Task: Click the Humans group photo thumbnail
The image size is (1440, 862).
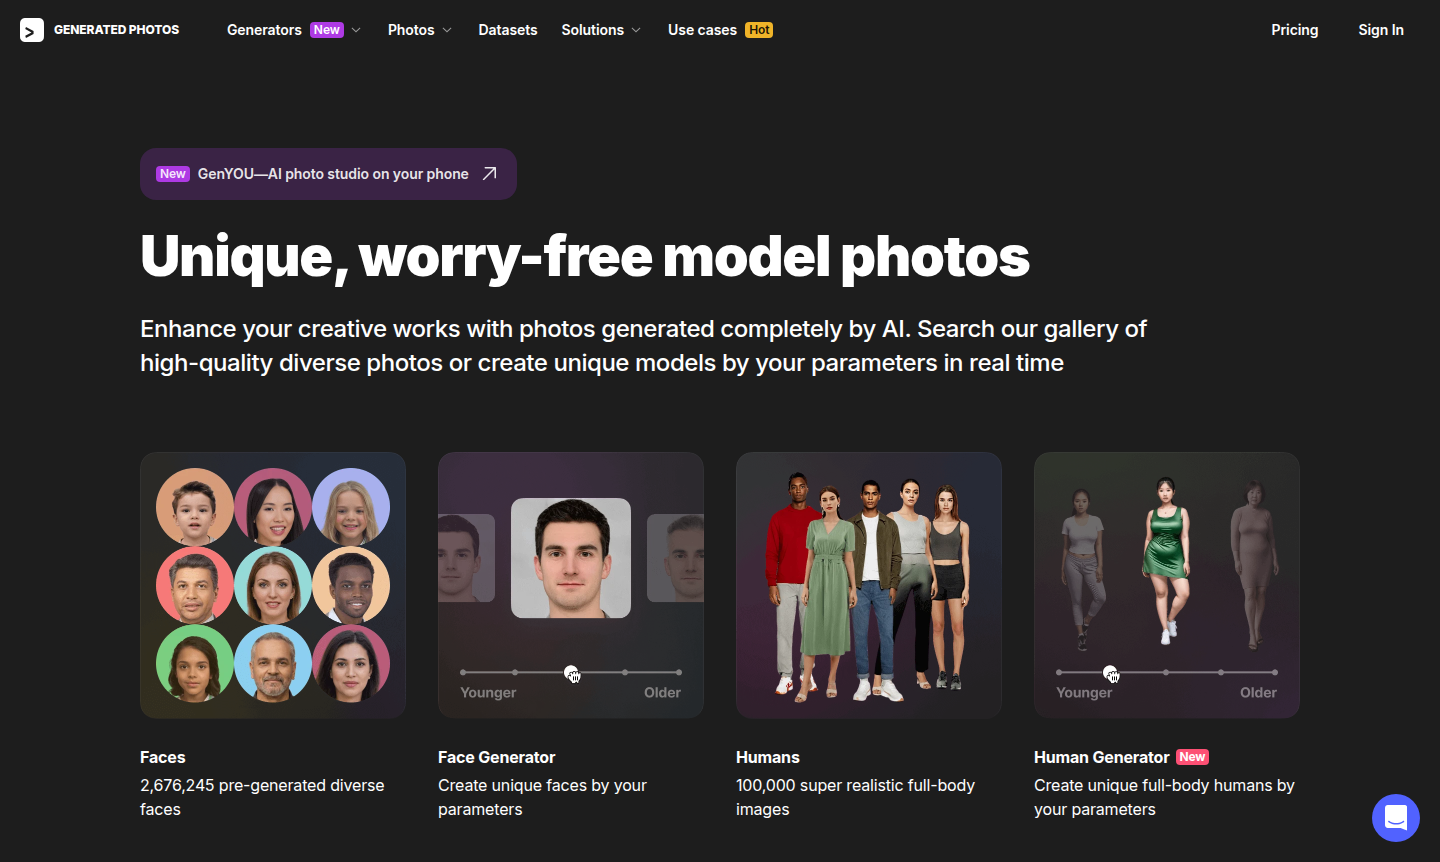Action: point(868,585)
